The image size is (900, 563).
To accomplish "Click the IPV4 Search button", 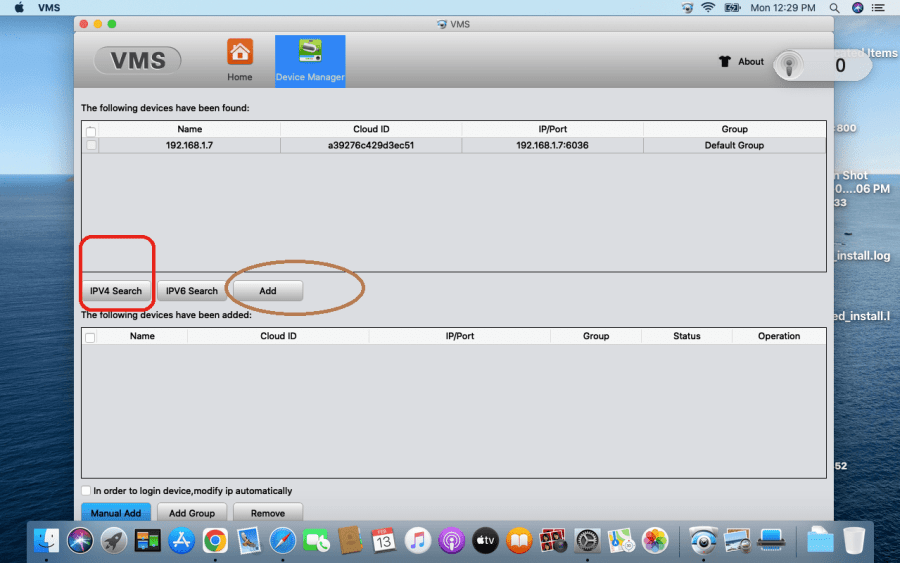I will pos(116,291).
